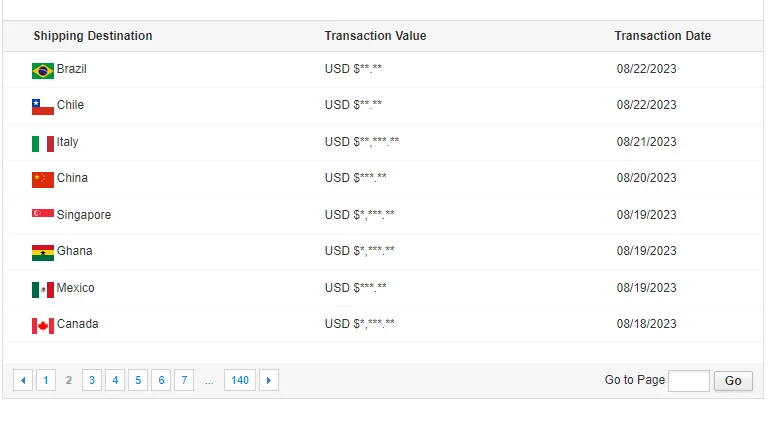Click the Brazil flag icon
The image size is (773, 424).
click(42, 70)
